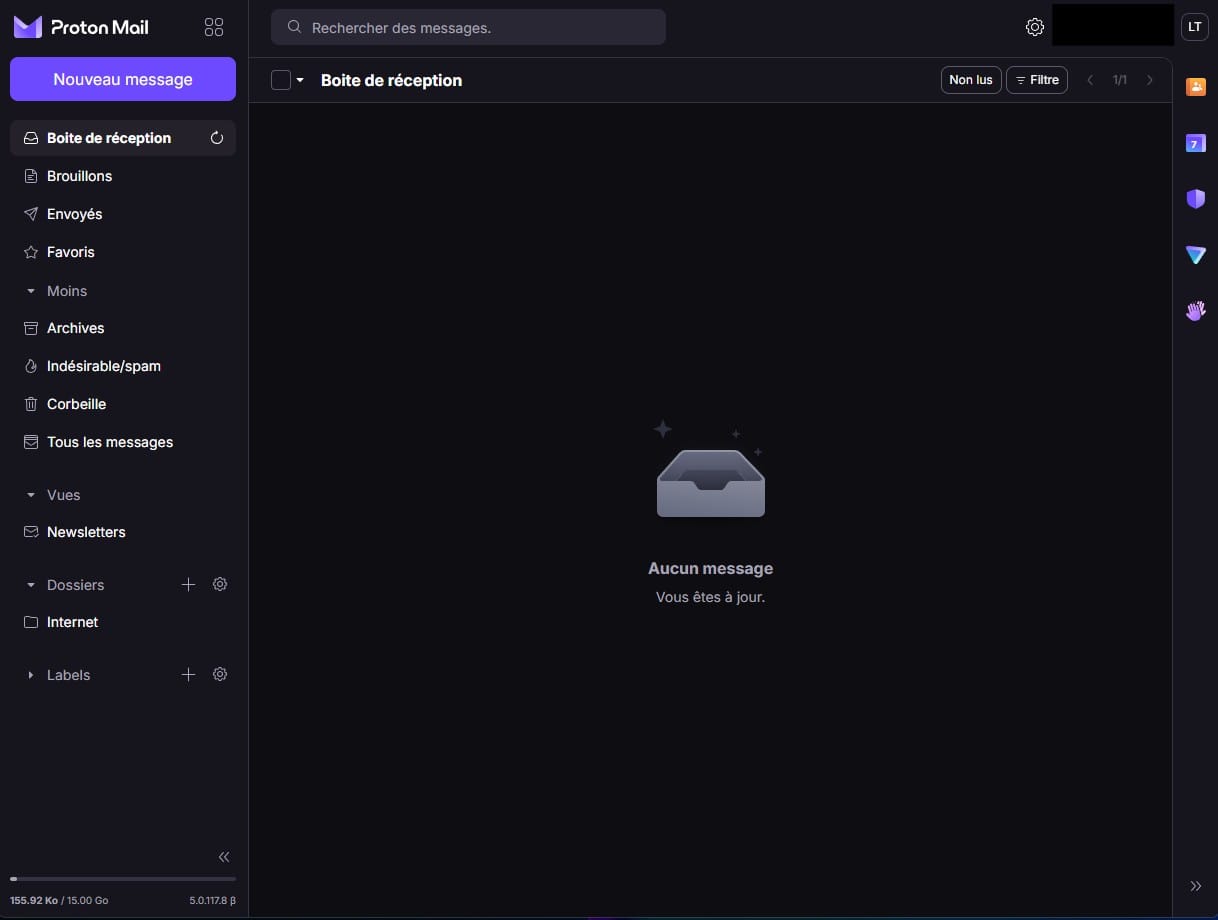Open the Archives folder
Screen dimensions: 1218x920
click(x=123, y=328)
